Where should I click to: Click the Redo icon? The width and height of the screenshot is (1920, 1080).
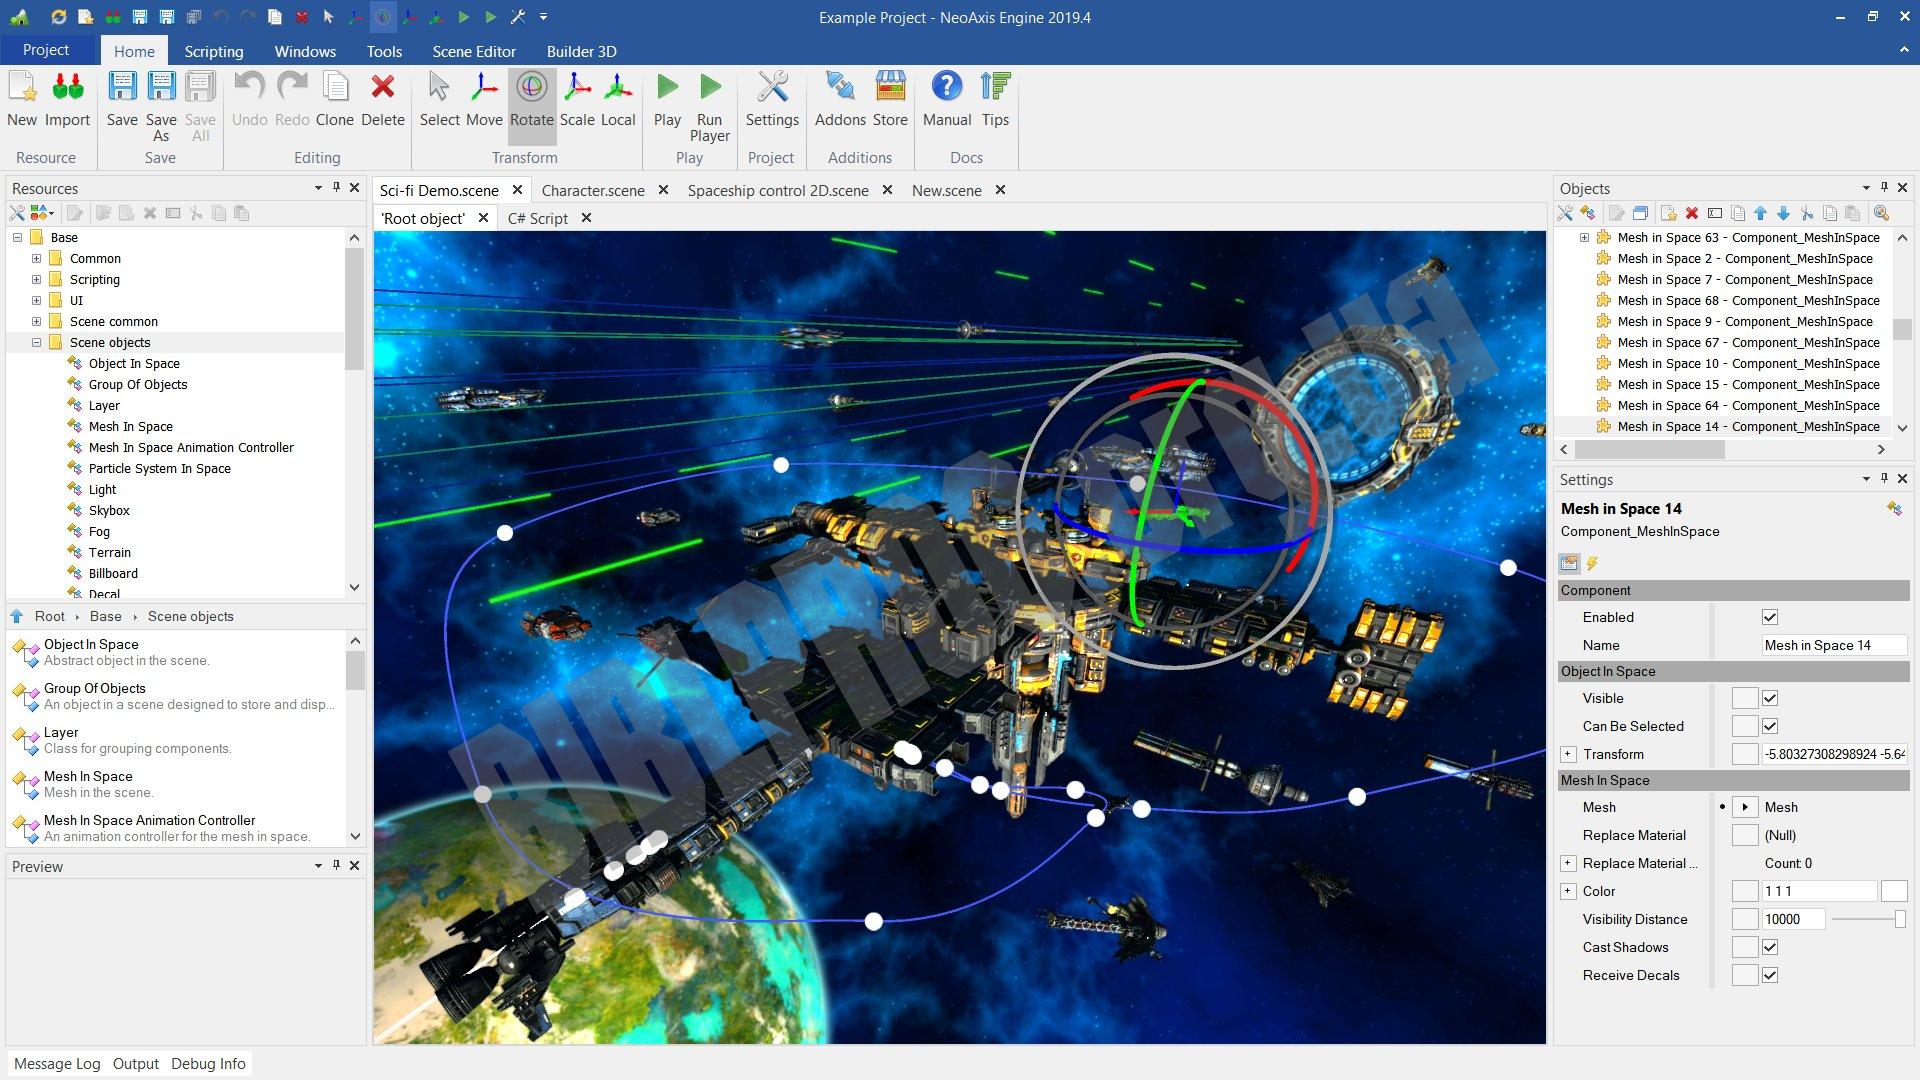point(292,87)
